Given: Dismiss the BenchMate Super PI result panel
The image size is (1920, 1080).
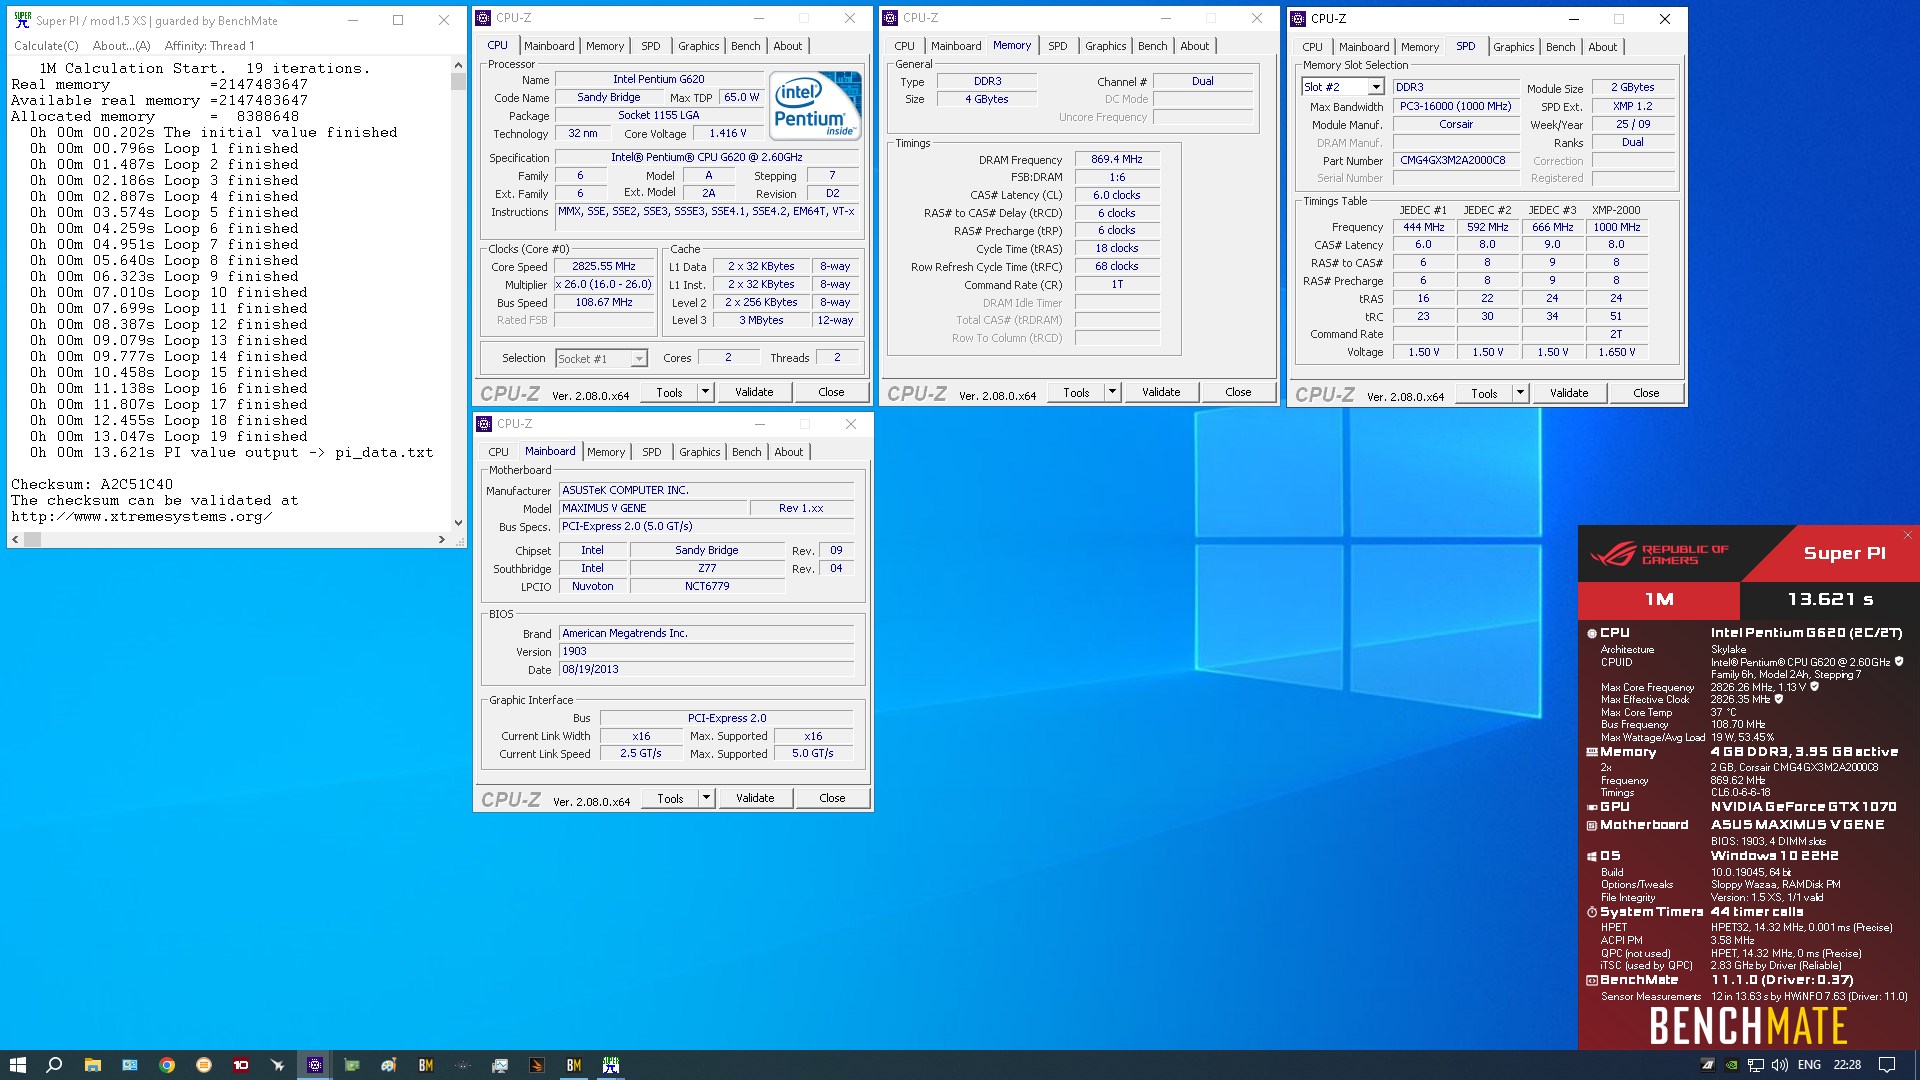Looking at the screenshot, I should point(1907,535).
